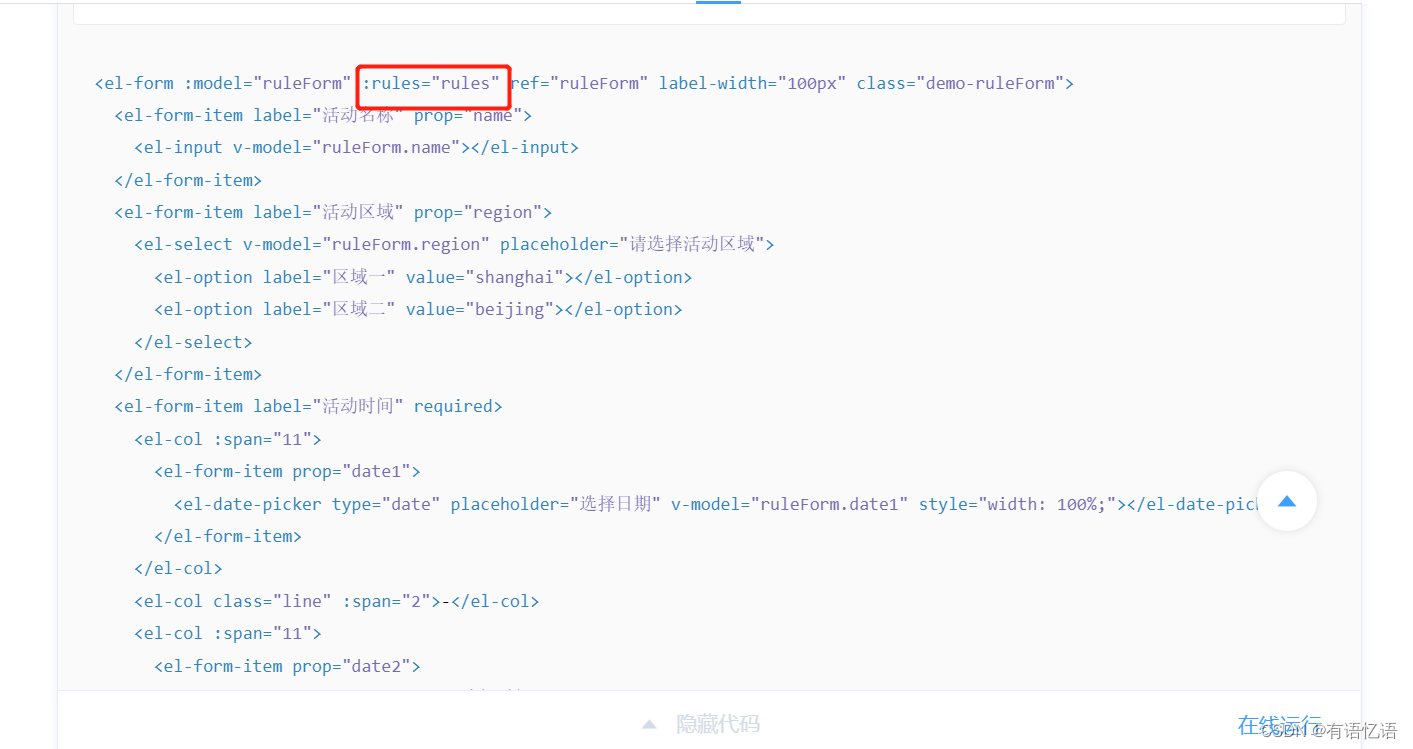Click the closing </el-select> tag
This screenshot has height=749, width=1413.
coord(193,342)
